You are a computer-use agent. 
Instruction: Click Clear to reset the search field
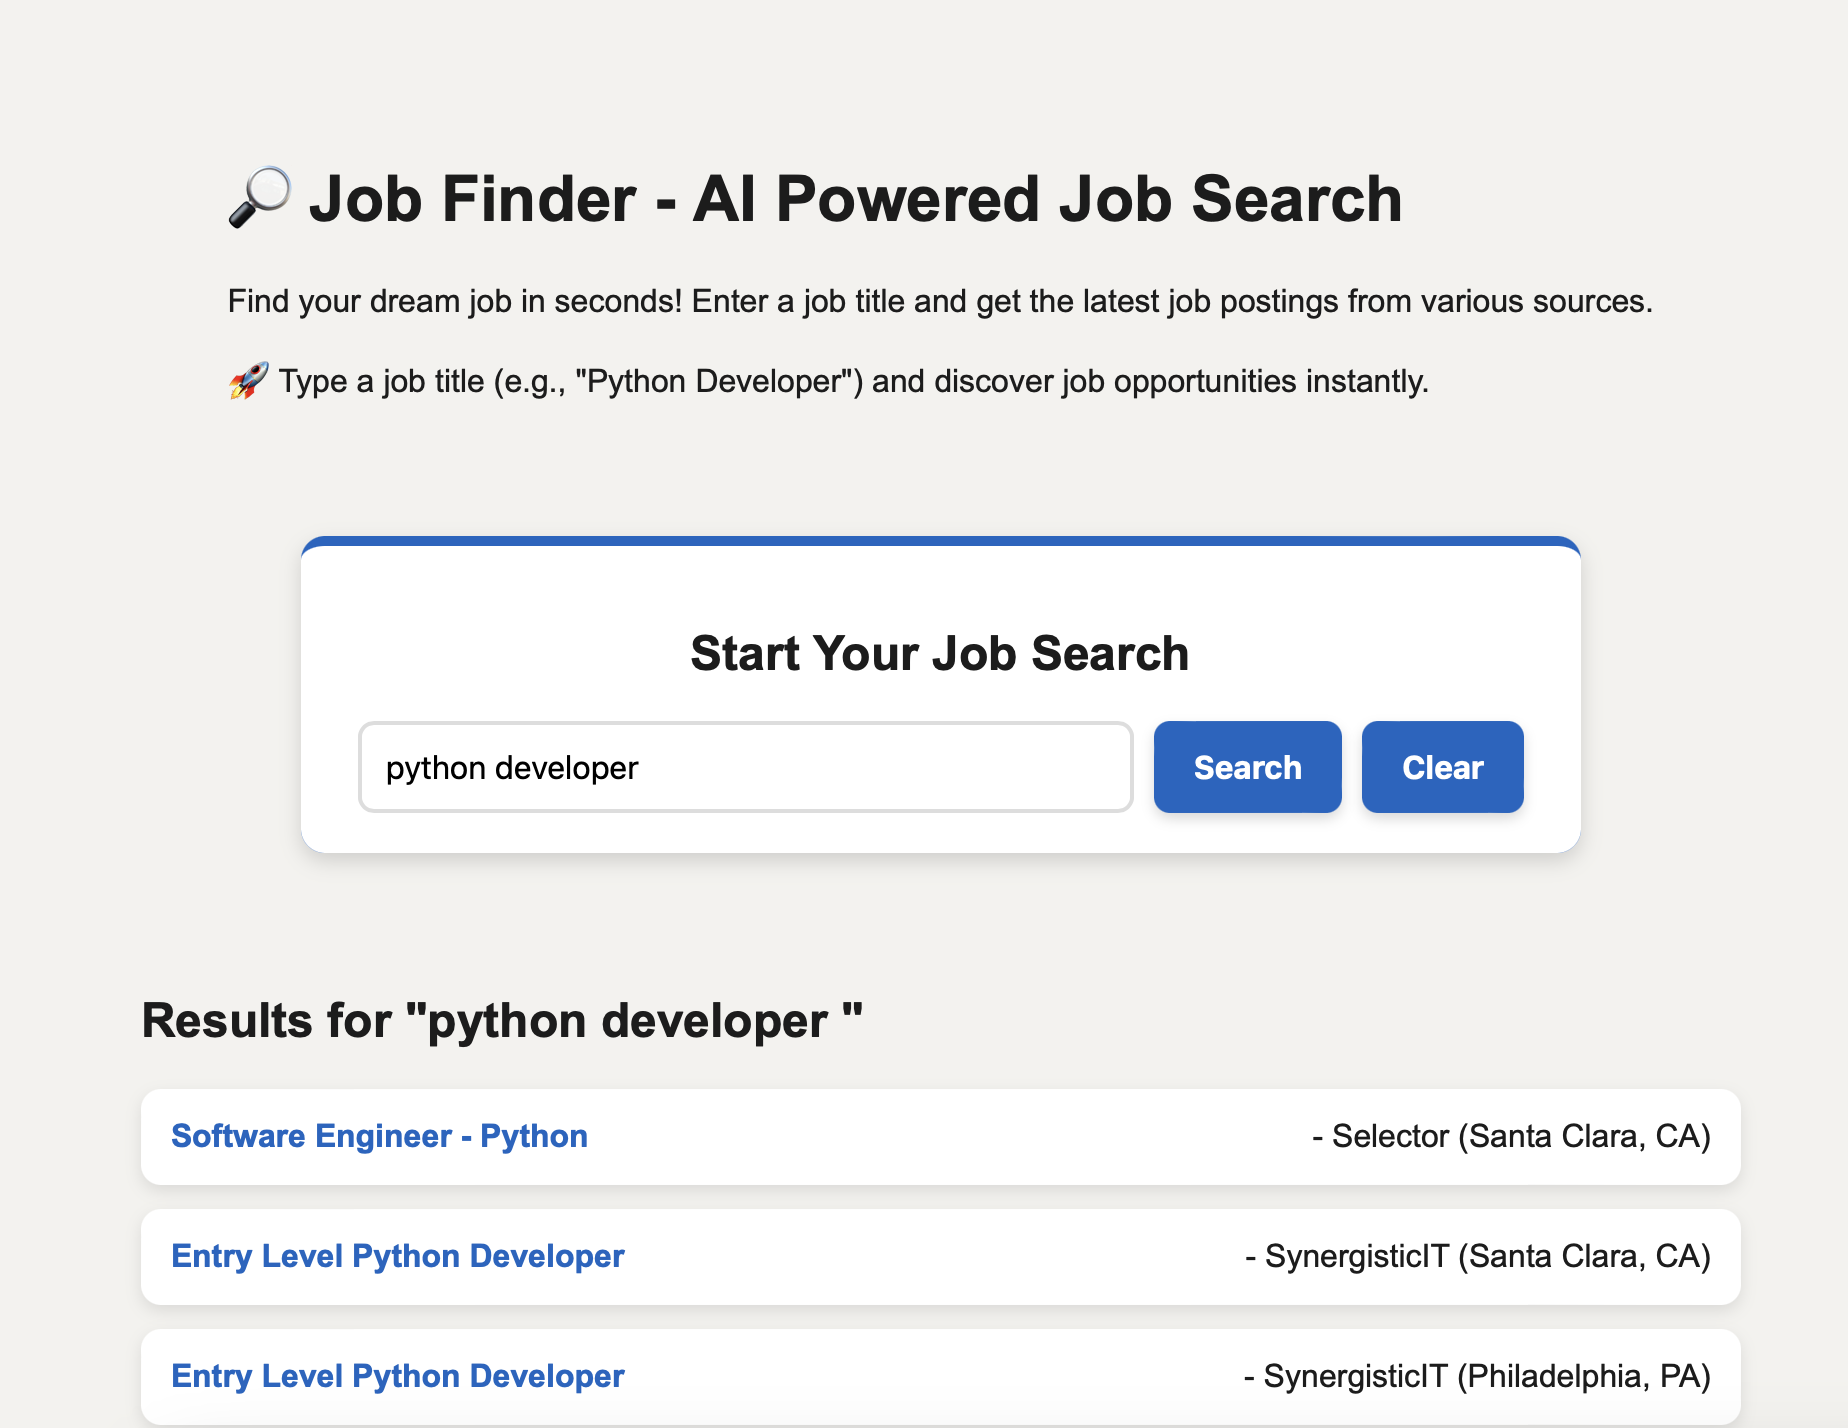tap(1442, 767)
